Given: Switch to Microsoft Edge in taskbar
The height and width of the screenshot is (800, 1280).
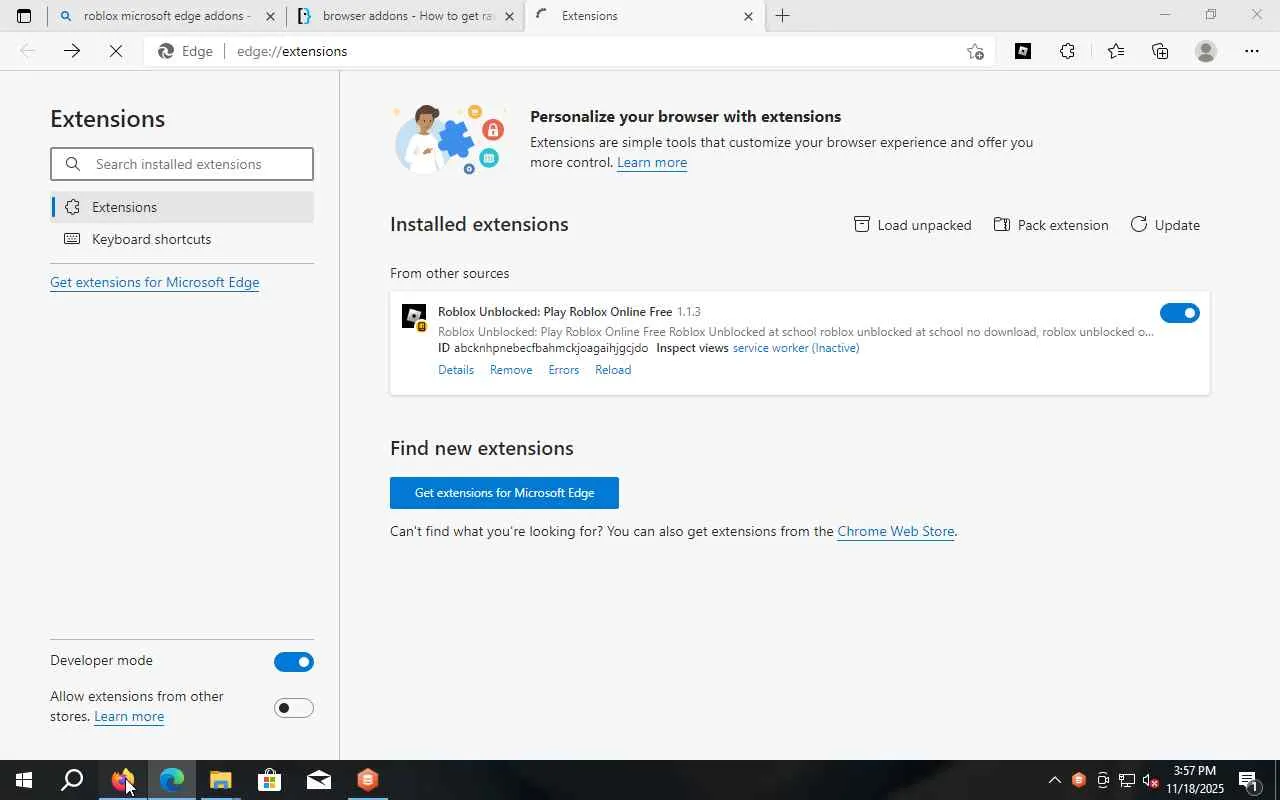Looking at the screenshot, I should (171, 780).
